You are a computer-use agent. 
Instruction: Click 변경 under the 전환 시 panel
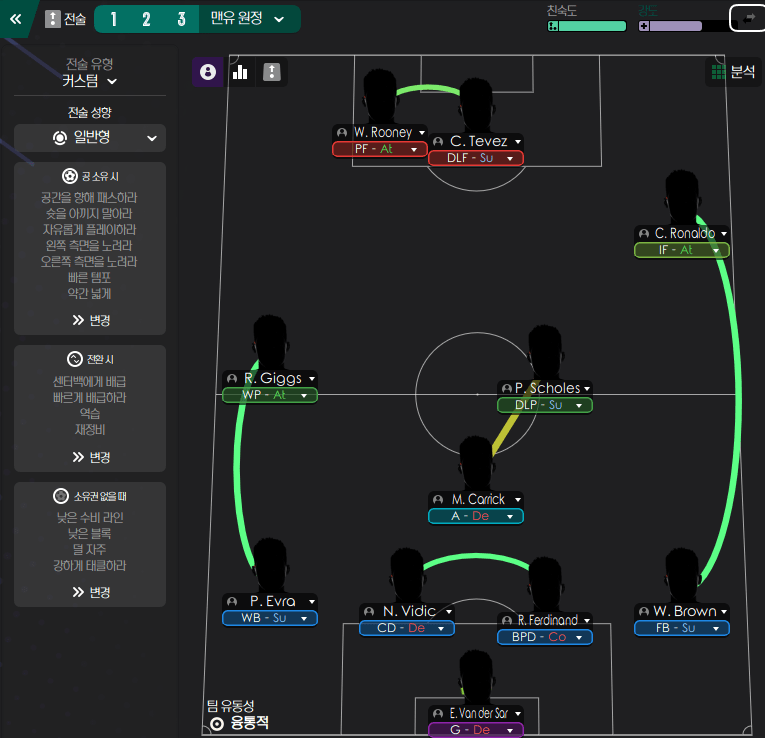[x=91, y=458]
